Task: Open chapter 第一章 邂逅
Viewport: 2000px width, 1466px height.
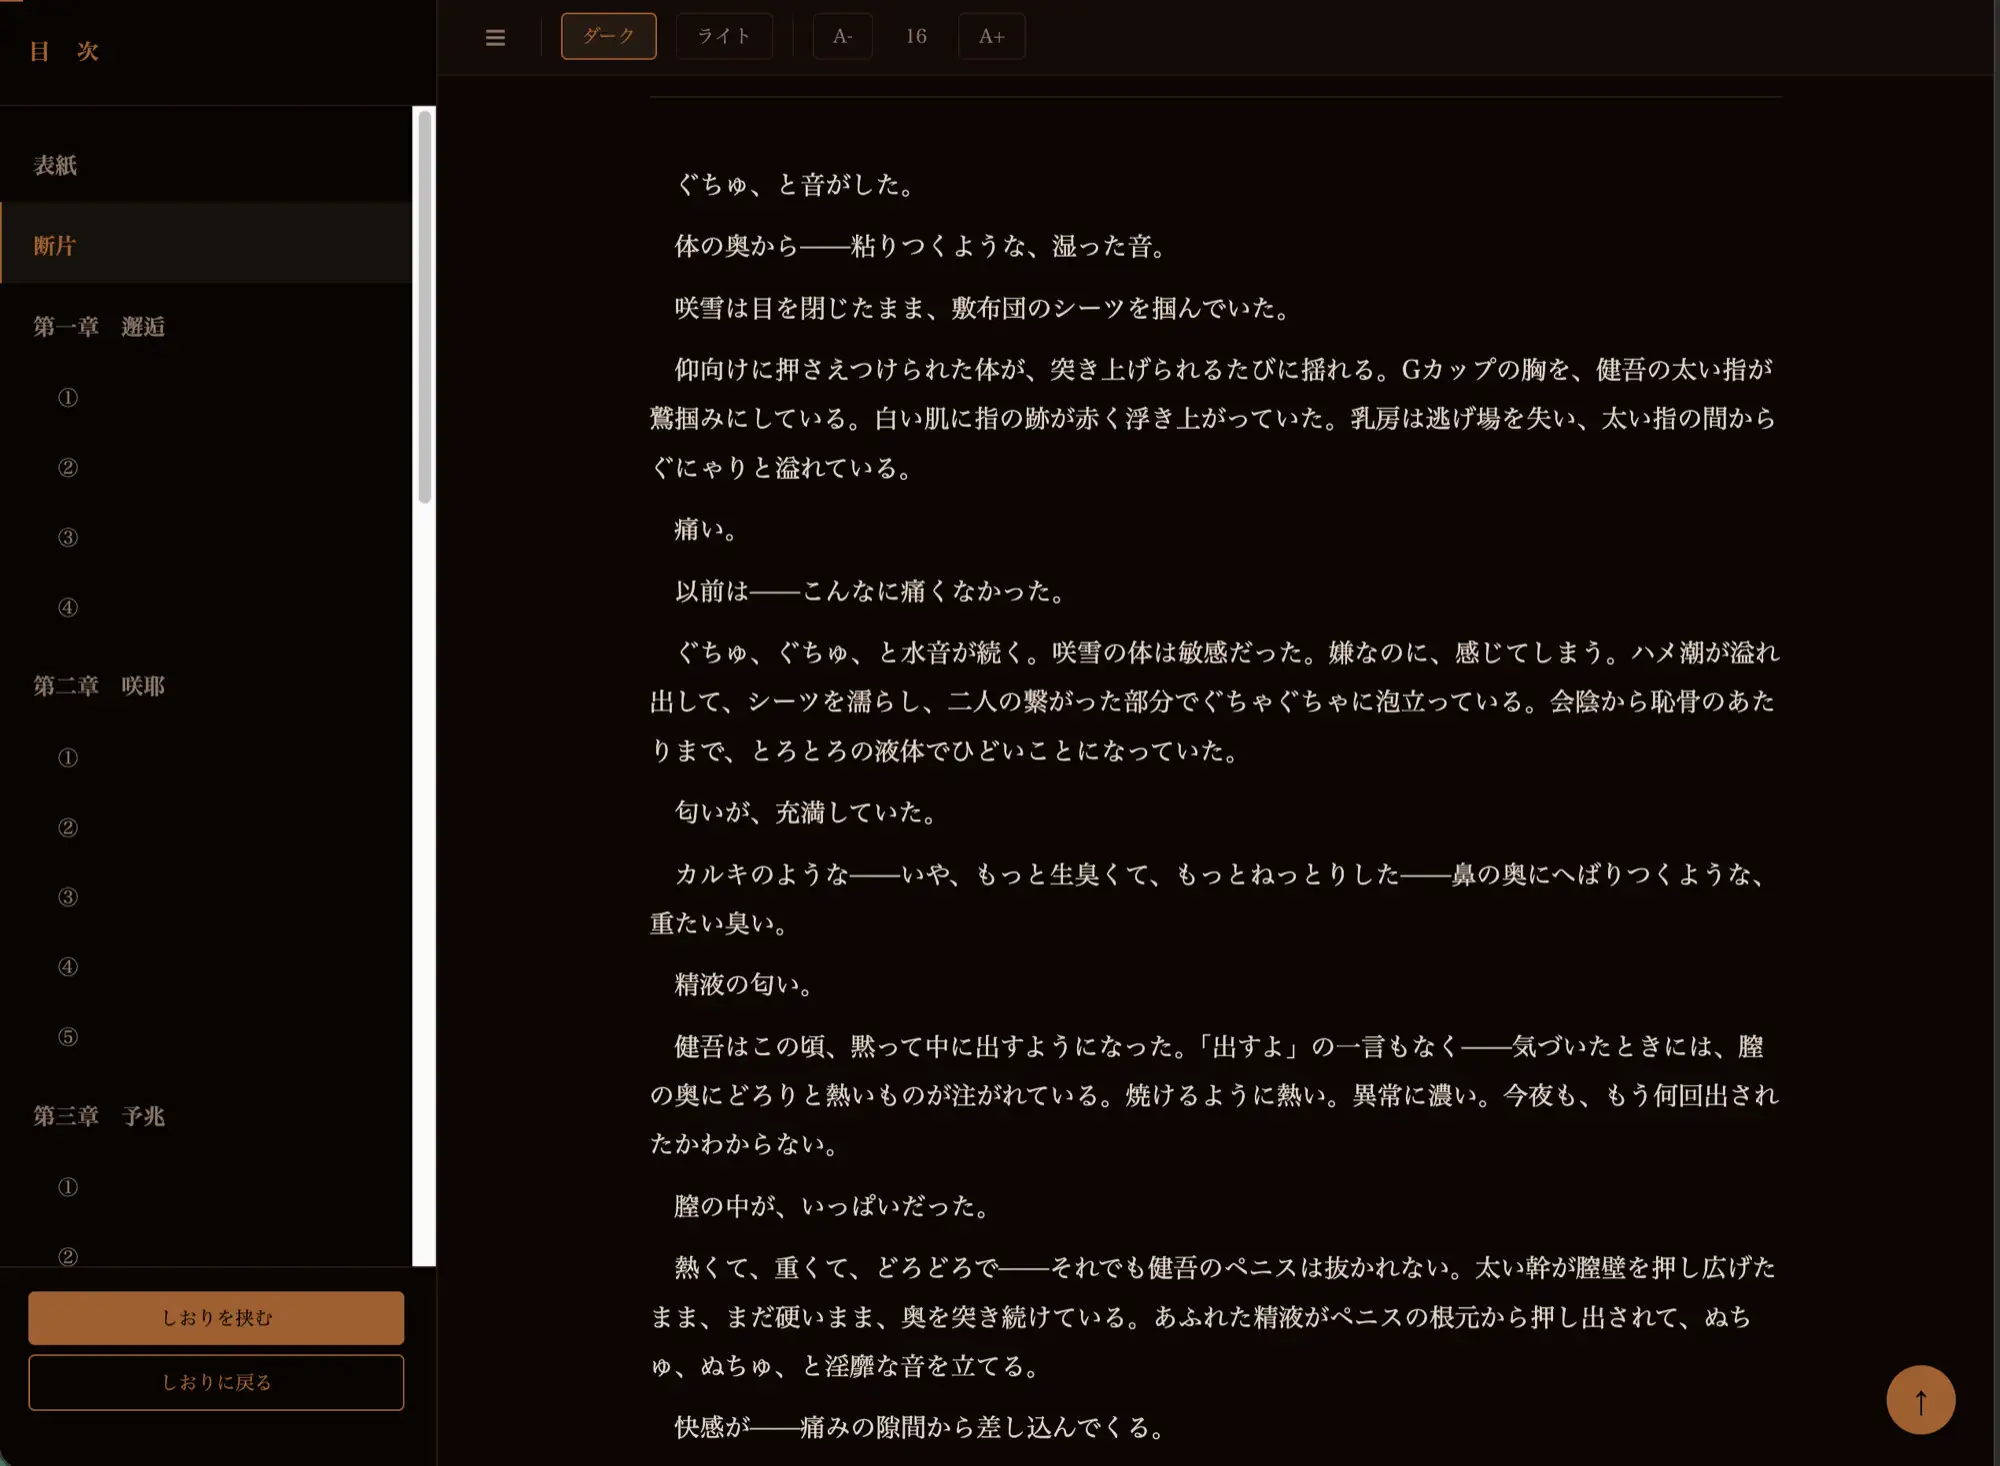Action: 99,327
